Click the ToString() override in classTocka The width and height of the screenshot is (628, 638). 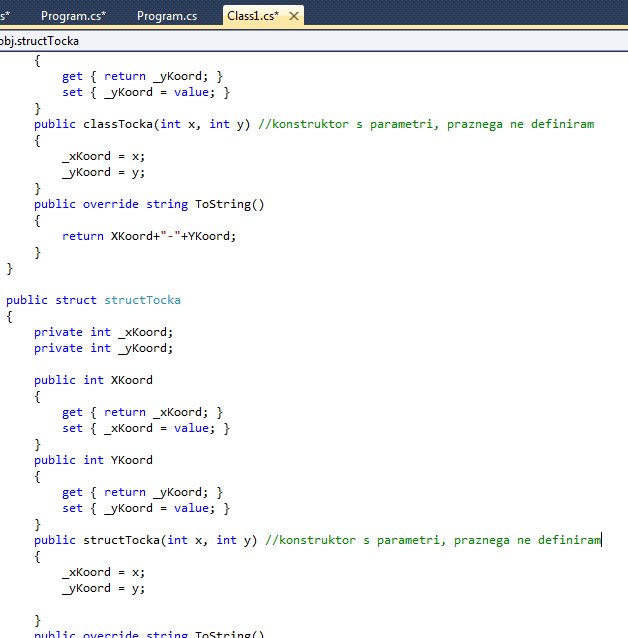point(229,204)
